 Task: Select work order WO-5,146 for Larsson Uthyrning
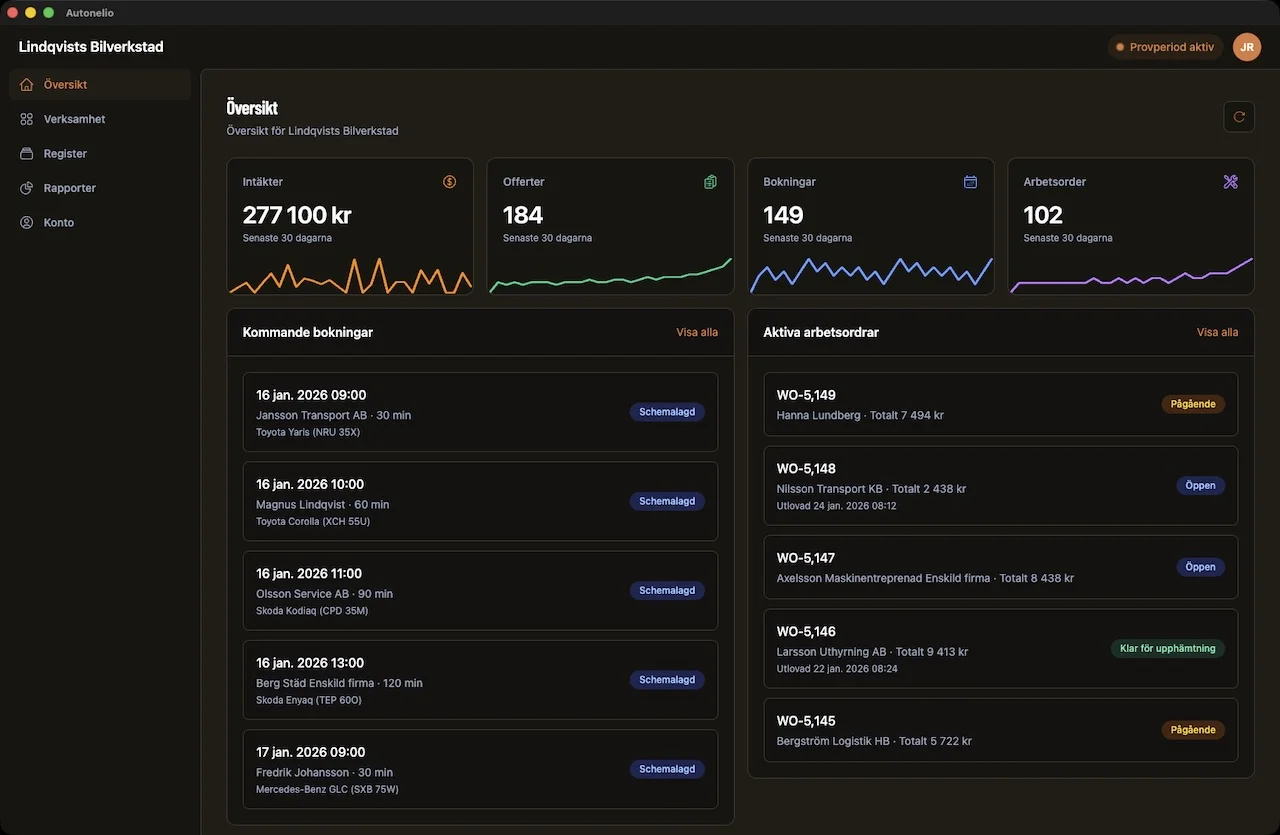click(x=1000, y=648)
